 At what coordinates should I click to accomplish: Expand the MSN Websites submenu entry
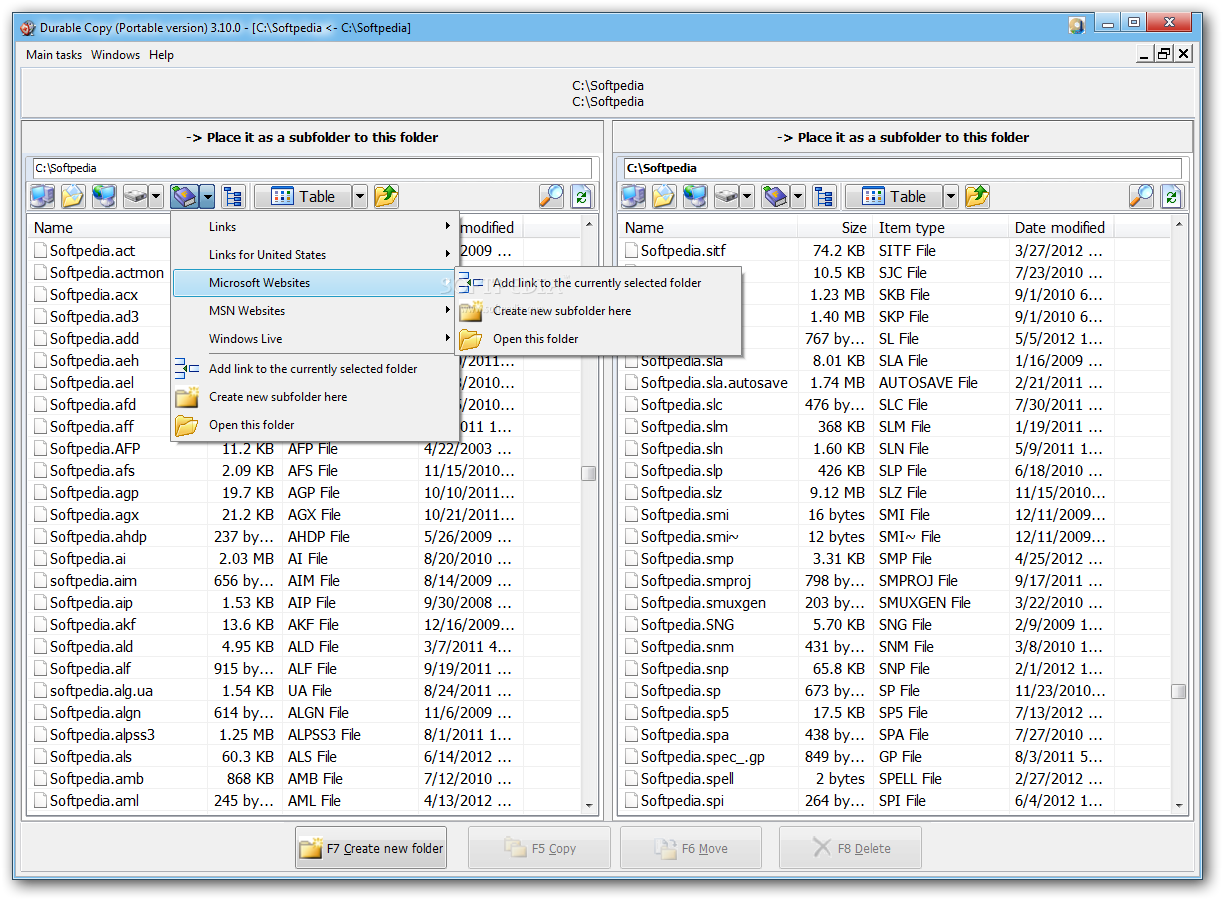[314, 311]
